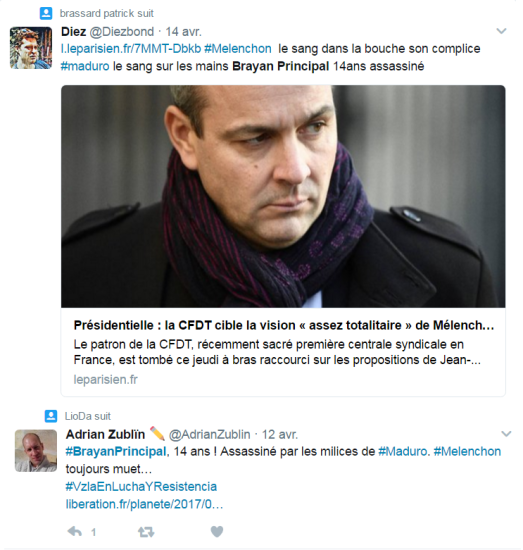523x550 pixels.
Task: Reply to Adrian Zublin's tweet
Action: click(75, 532)
